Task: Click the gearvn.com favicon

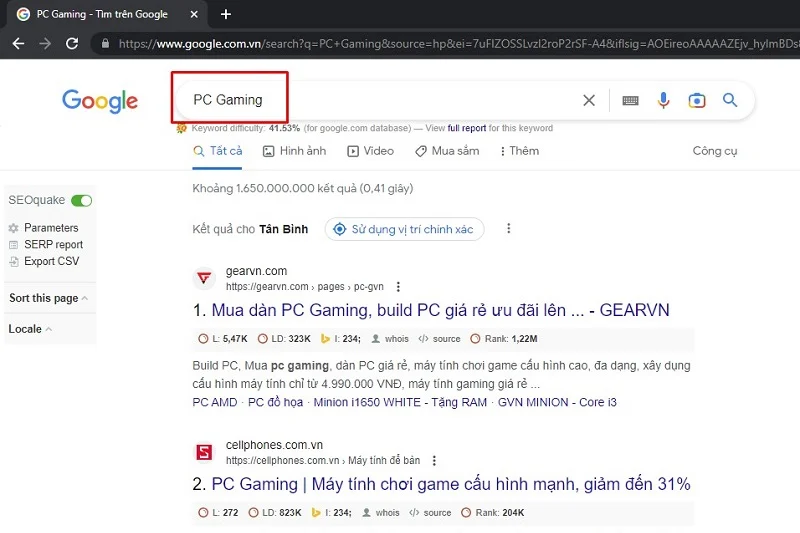Action: 204,278
